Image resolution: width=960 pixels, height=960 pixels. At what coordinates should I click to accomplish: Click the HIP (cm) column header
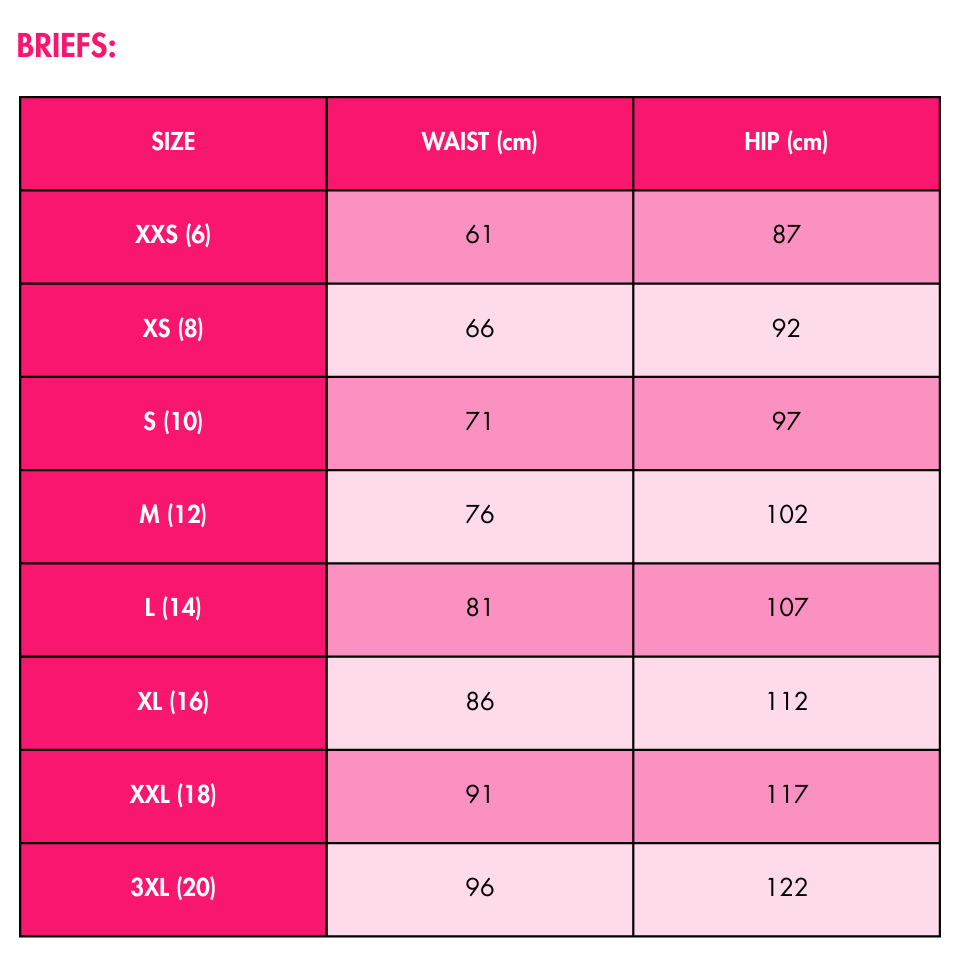[786, 142]
